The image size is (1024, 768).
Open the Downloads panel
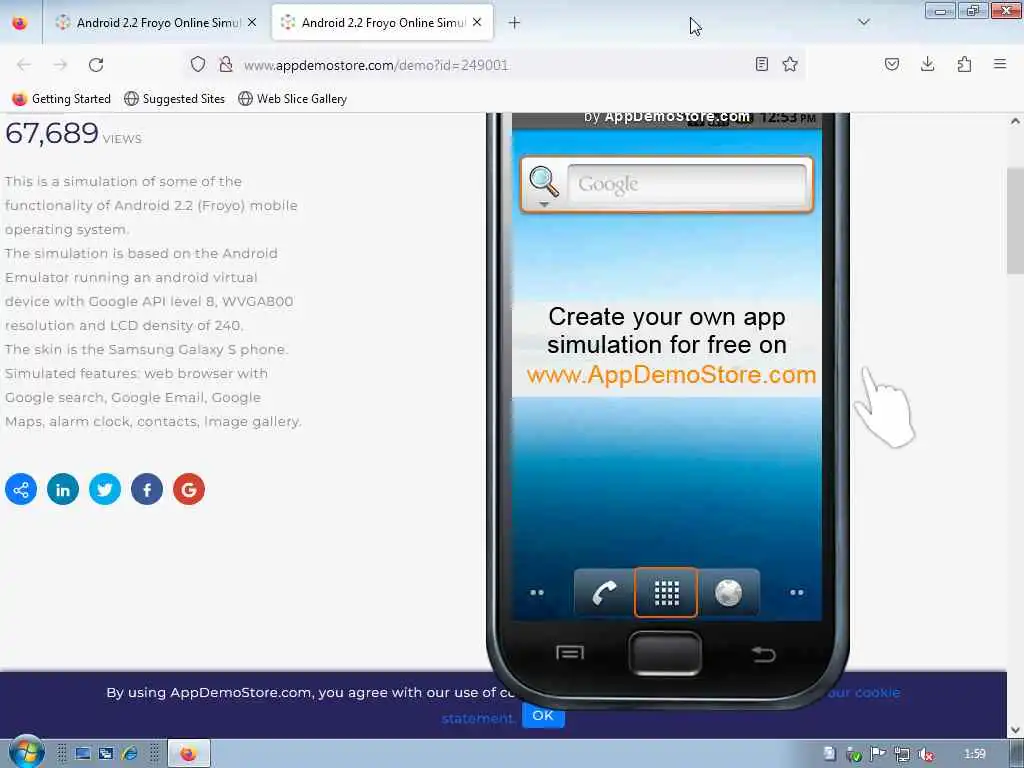coord(927,64)
